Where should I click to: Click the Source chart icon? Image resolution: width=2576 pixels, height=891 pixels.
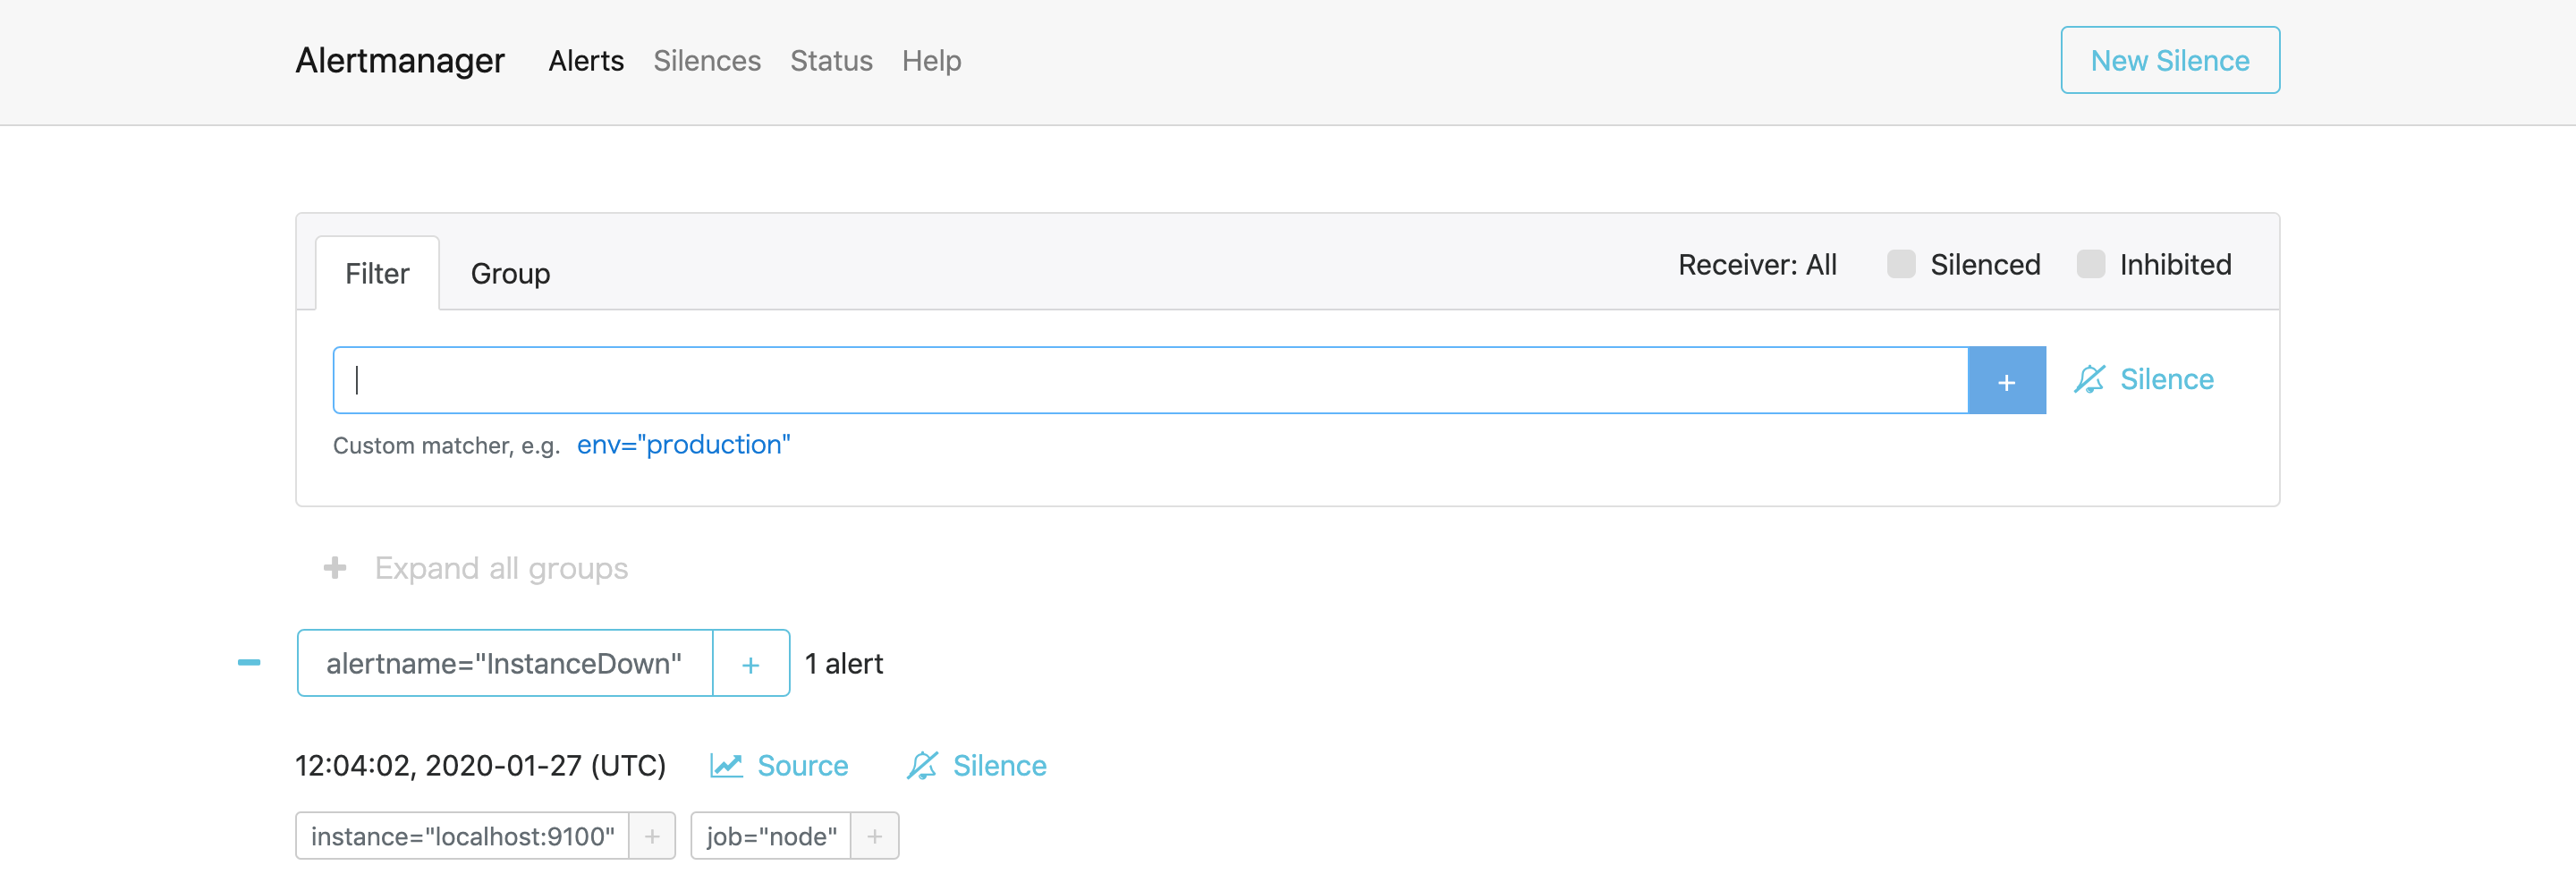pos(726,766)
